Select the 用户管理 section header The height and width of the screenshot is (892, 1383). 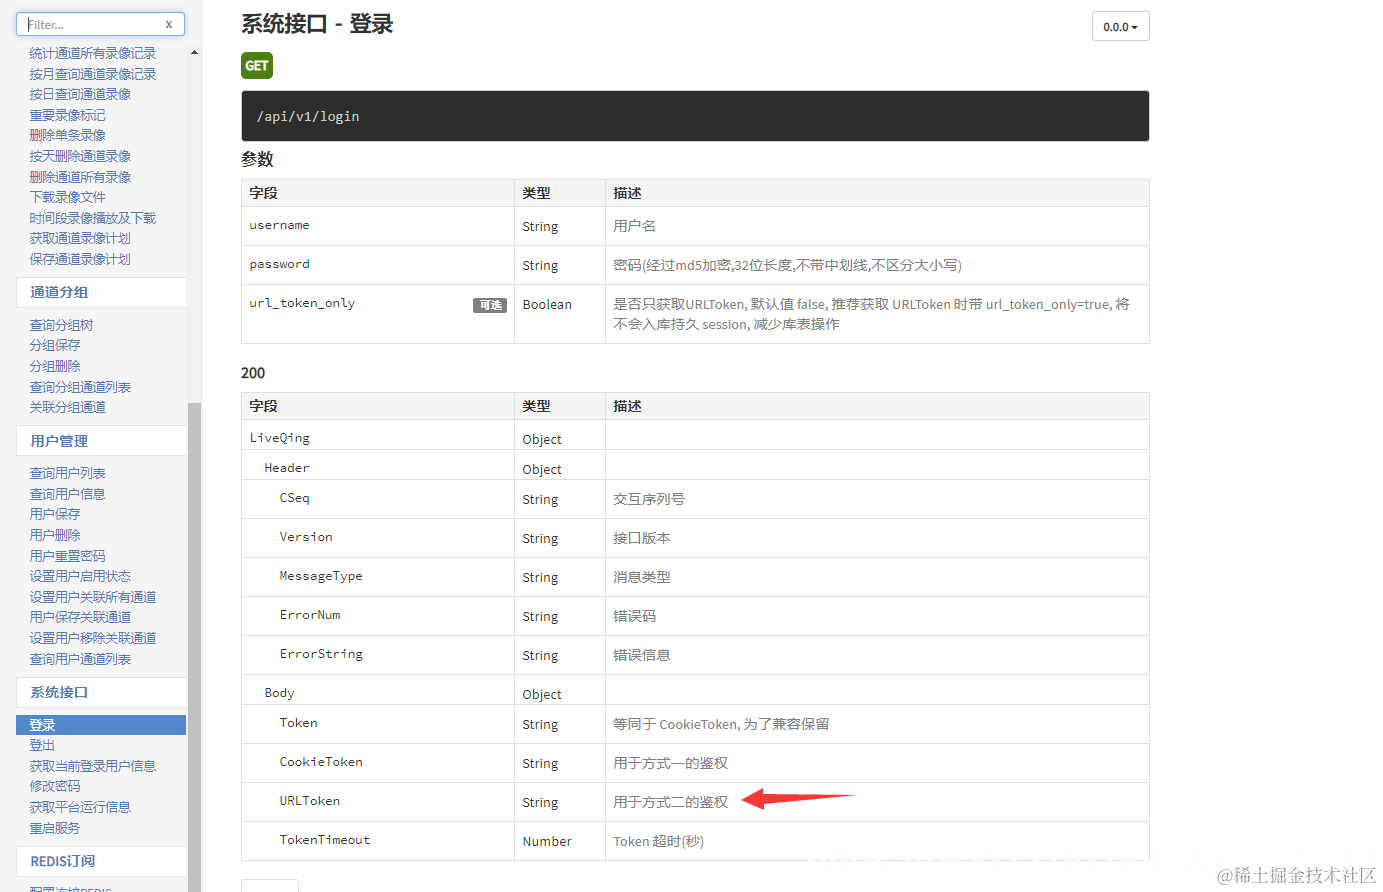coord(101,441)
